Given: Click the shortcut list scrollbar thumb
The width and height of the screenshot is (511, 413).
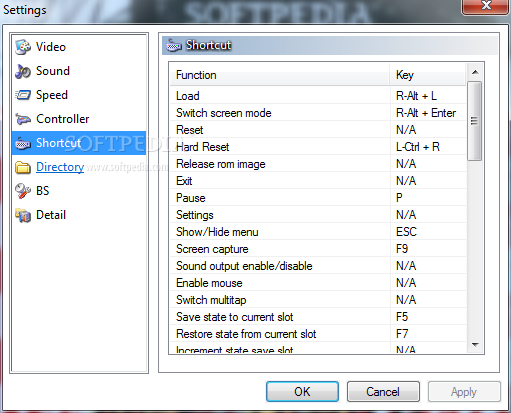Looking at the screenshot, I should click(x=475, y=121).
